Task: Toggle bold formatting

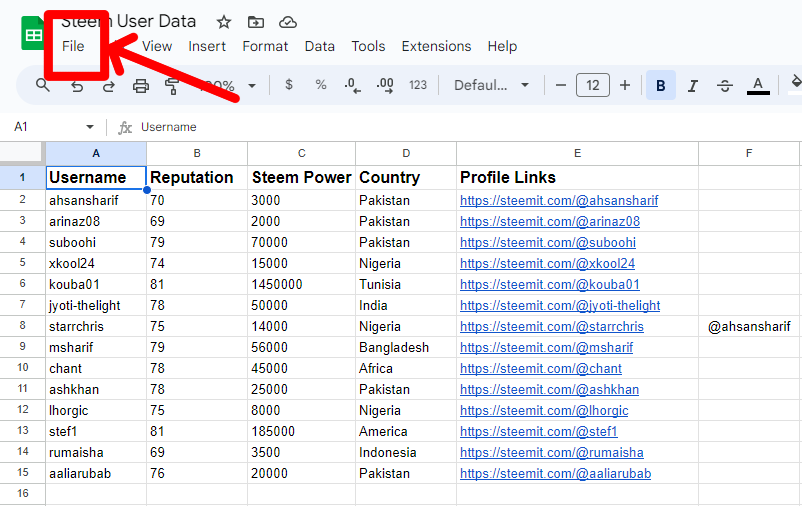Action: [x=660, y=85]
